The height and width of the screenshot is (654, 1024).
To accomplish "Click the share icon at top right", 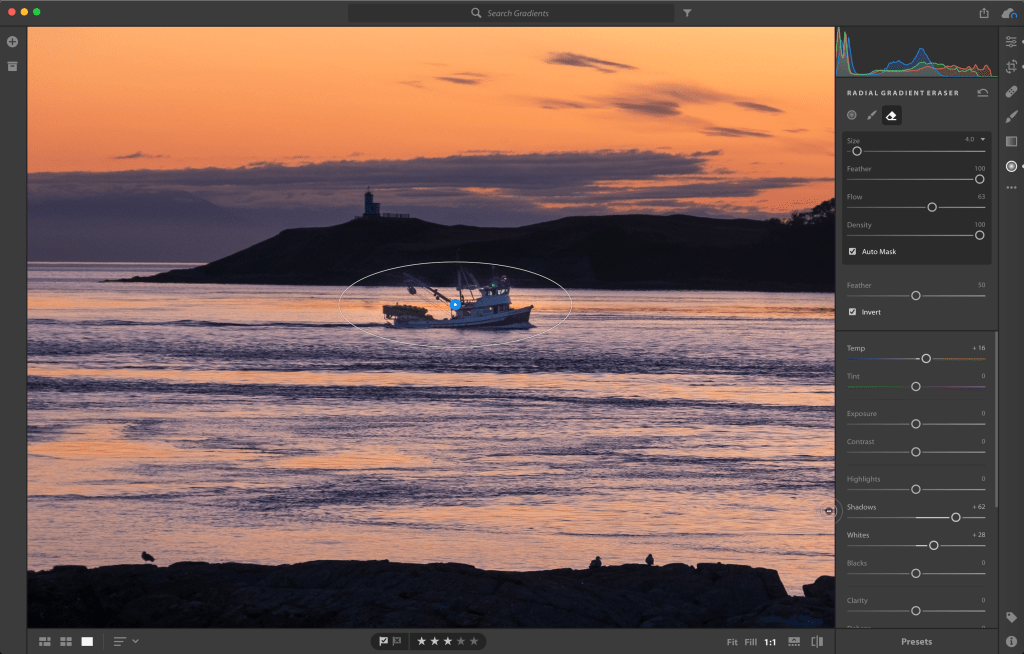I will click(x=982, y=13).
